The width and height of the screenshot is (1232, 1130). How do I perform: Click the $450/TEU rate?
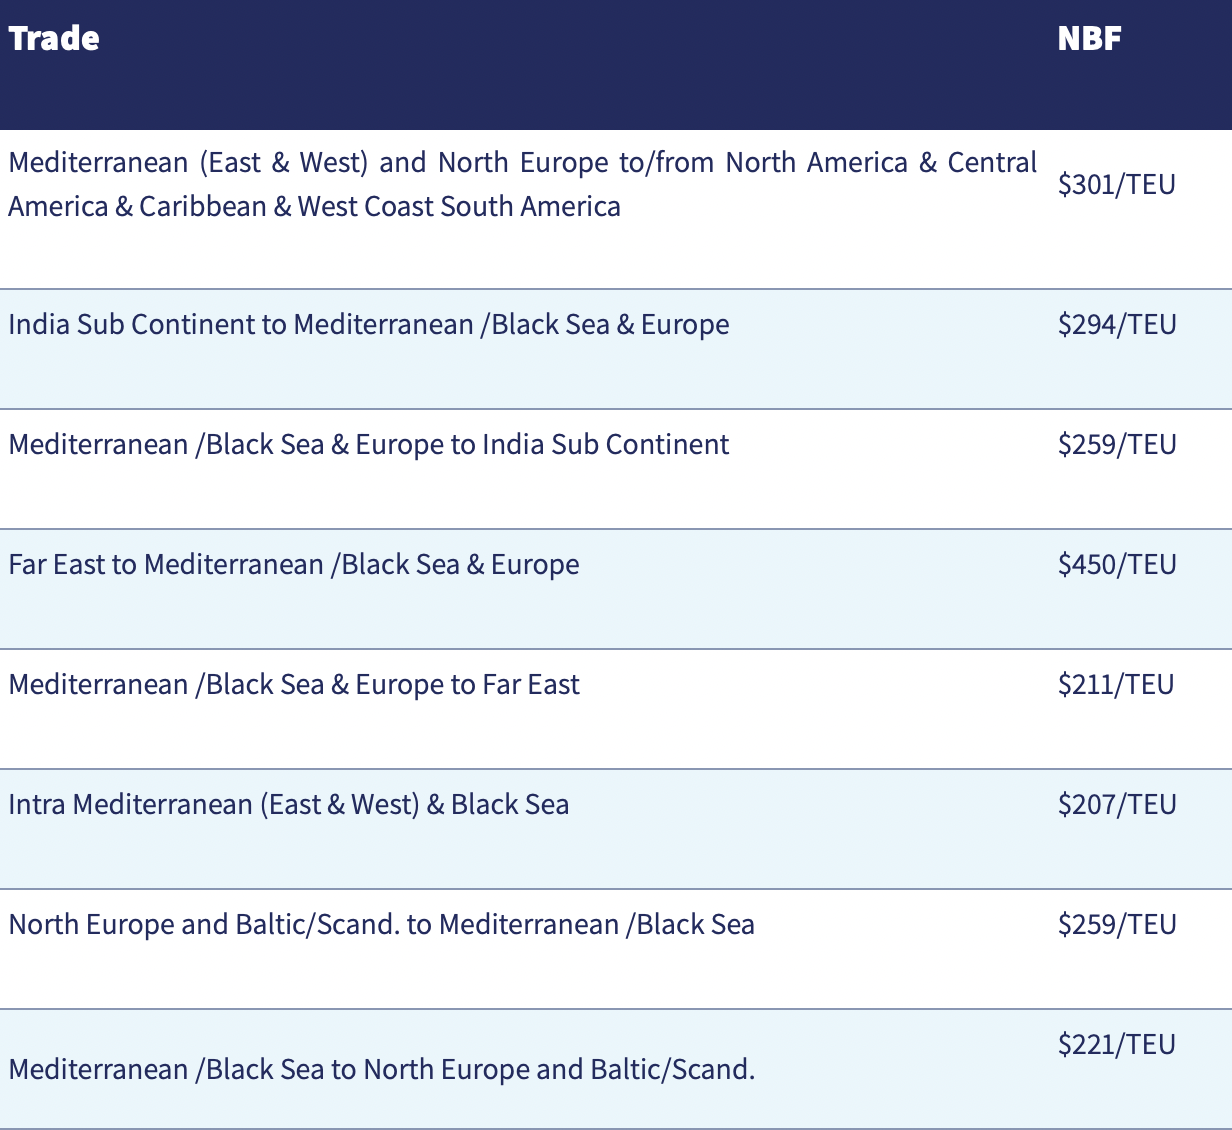click(1117, 564)
